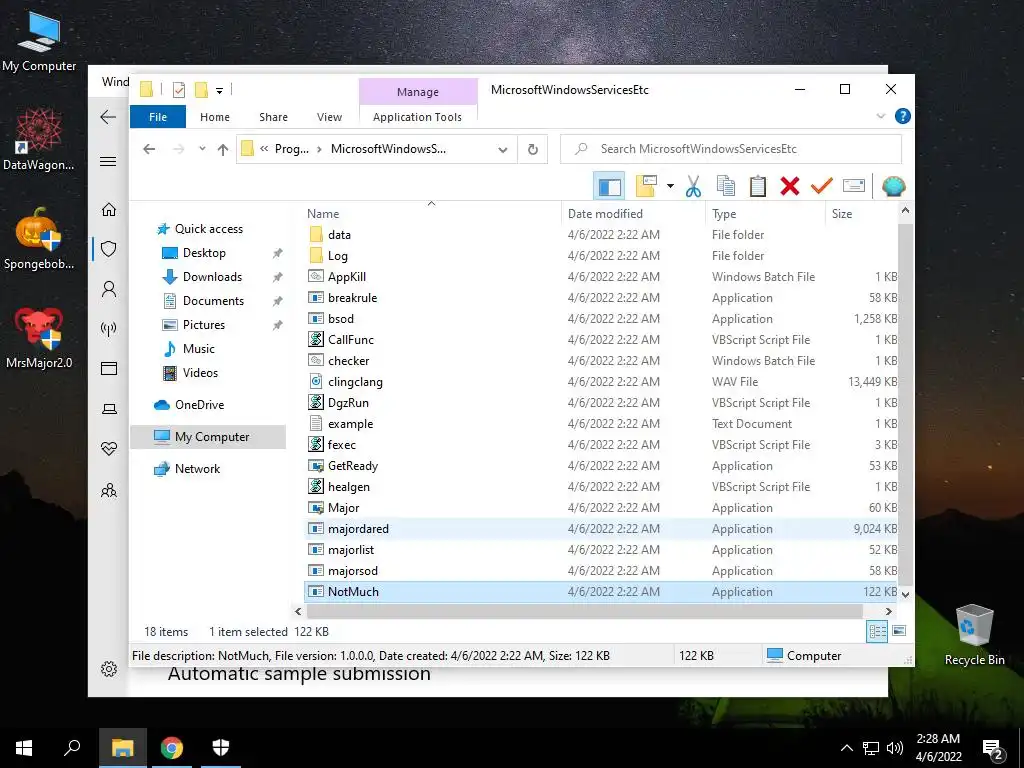Select the GetReady application
This screenshot has width=1024, height=768.
pos(353,466)
